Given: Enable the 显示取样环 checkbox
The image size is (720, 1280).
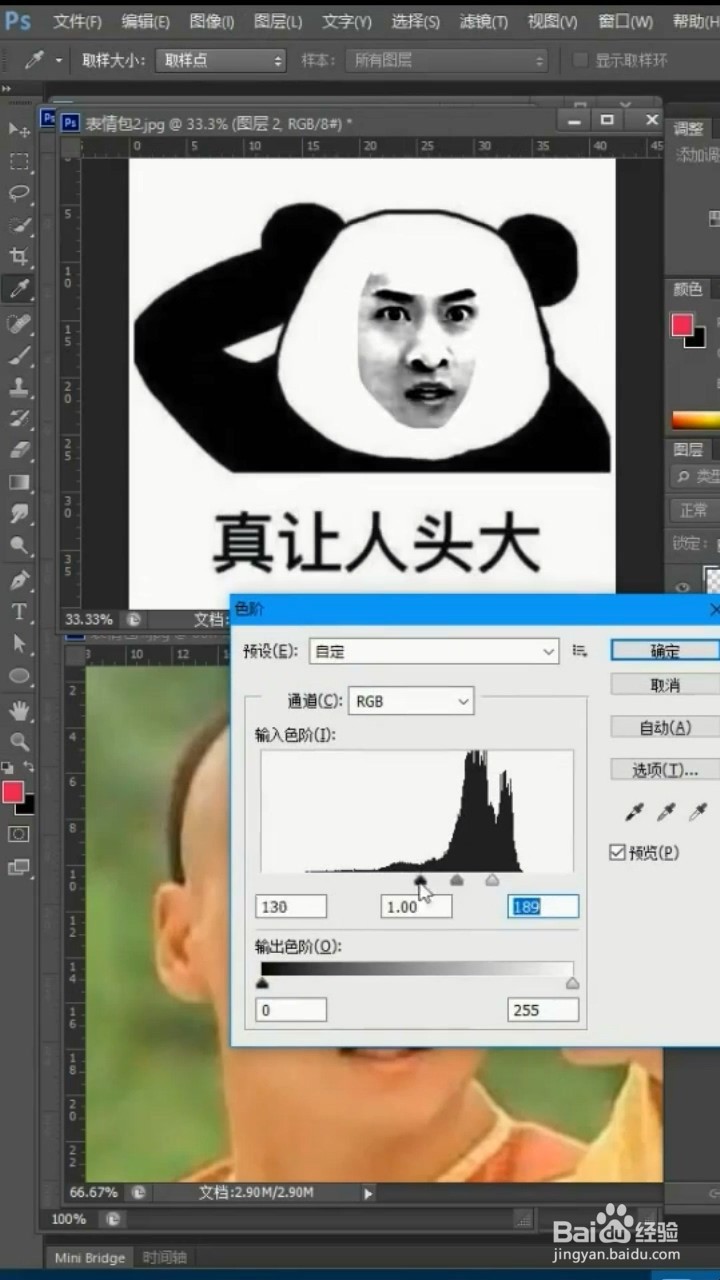Looking at the screenshot, I should coord(580,60).
